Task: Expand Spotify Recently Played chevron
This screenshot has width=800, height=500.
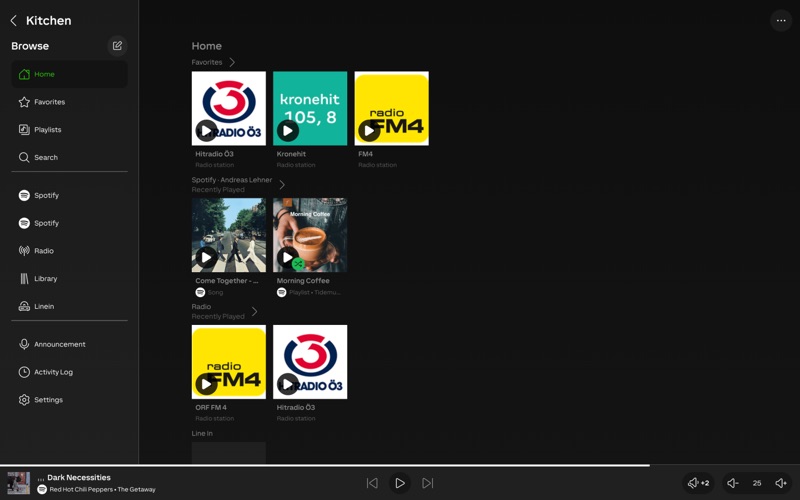Action: [282, 185]
